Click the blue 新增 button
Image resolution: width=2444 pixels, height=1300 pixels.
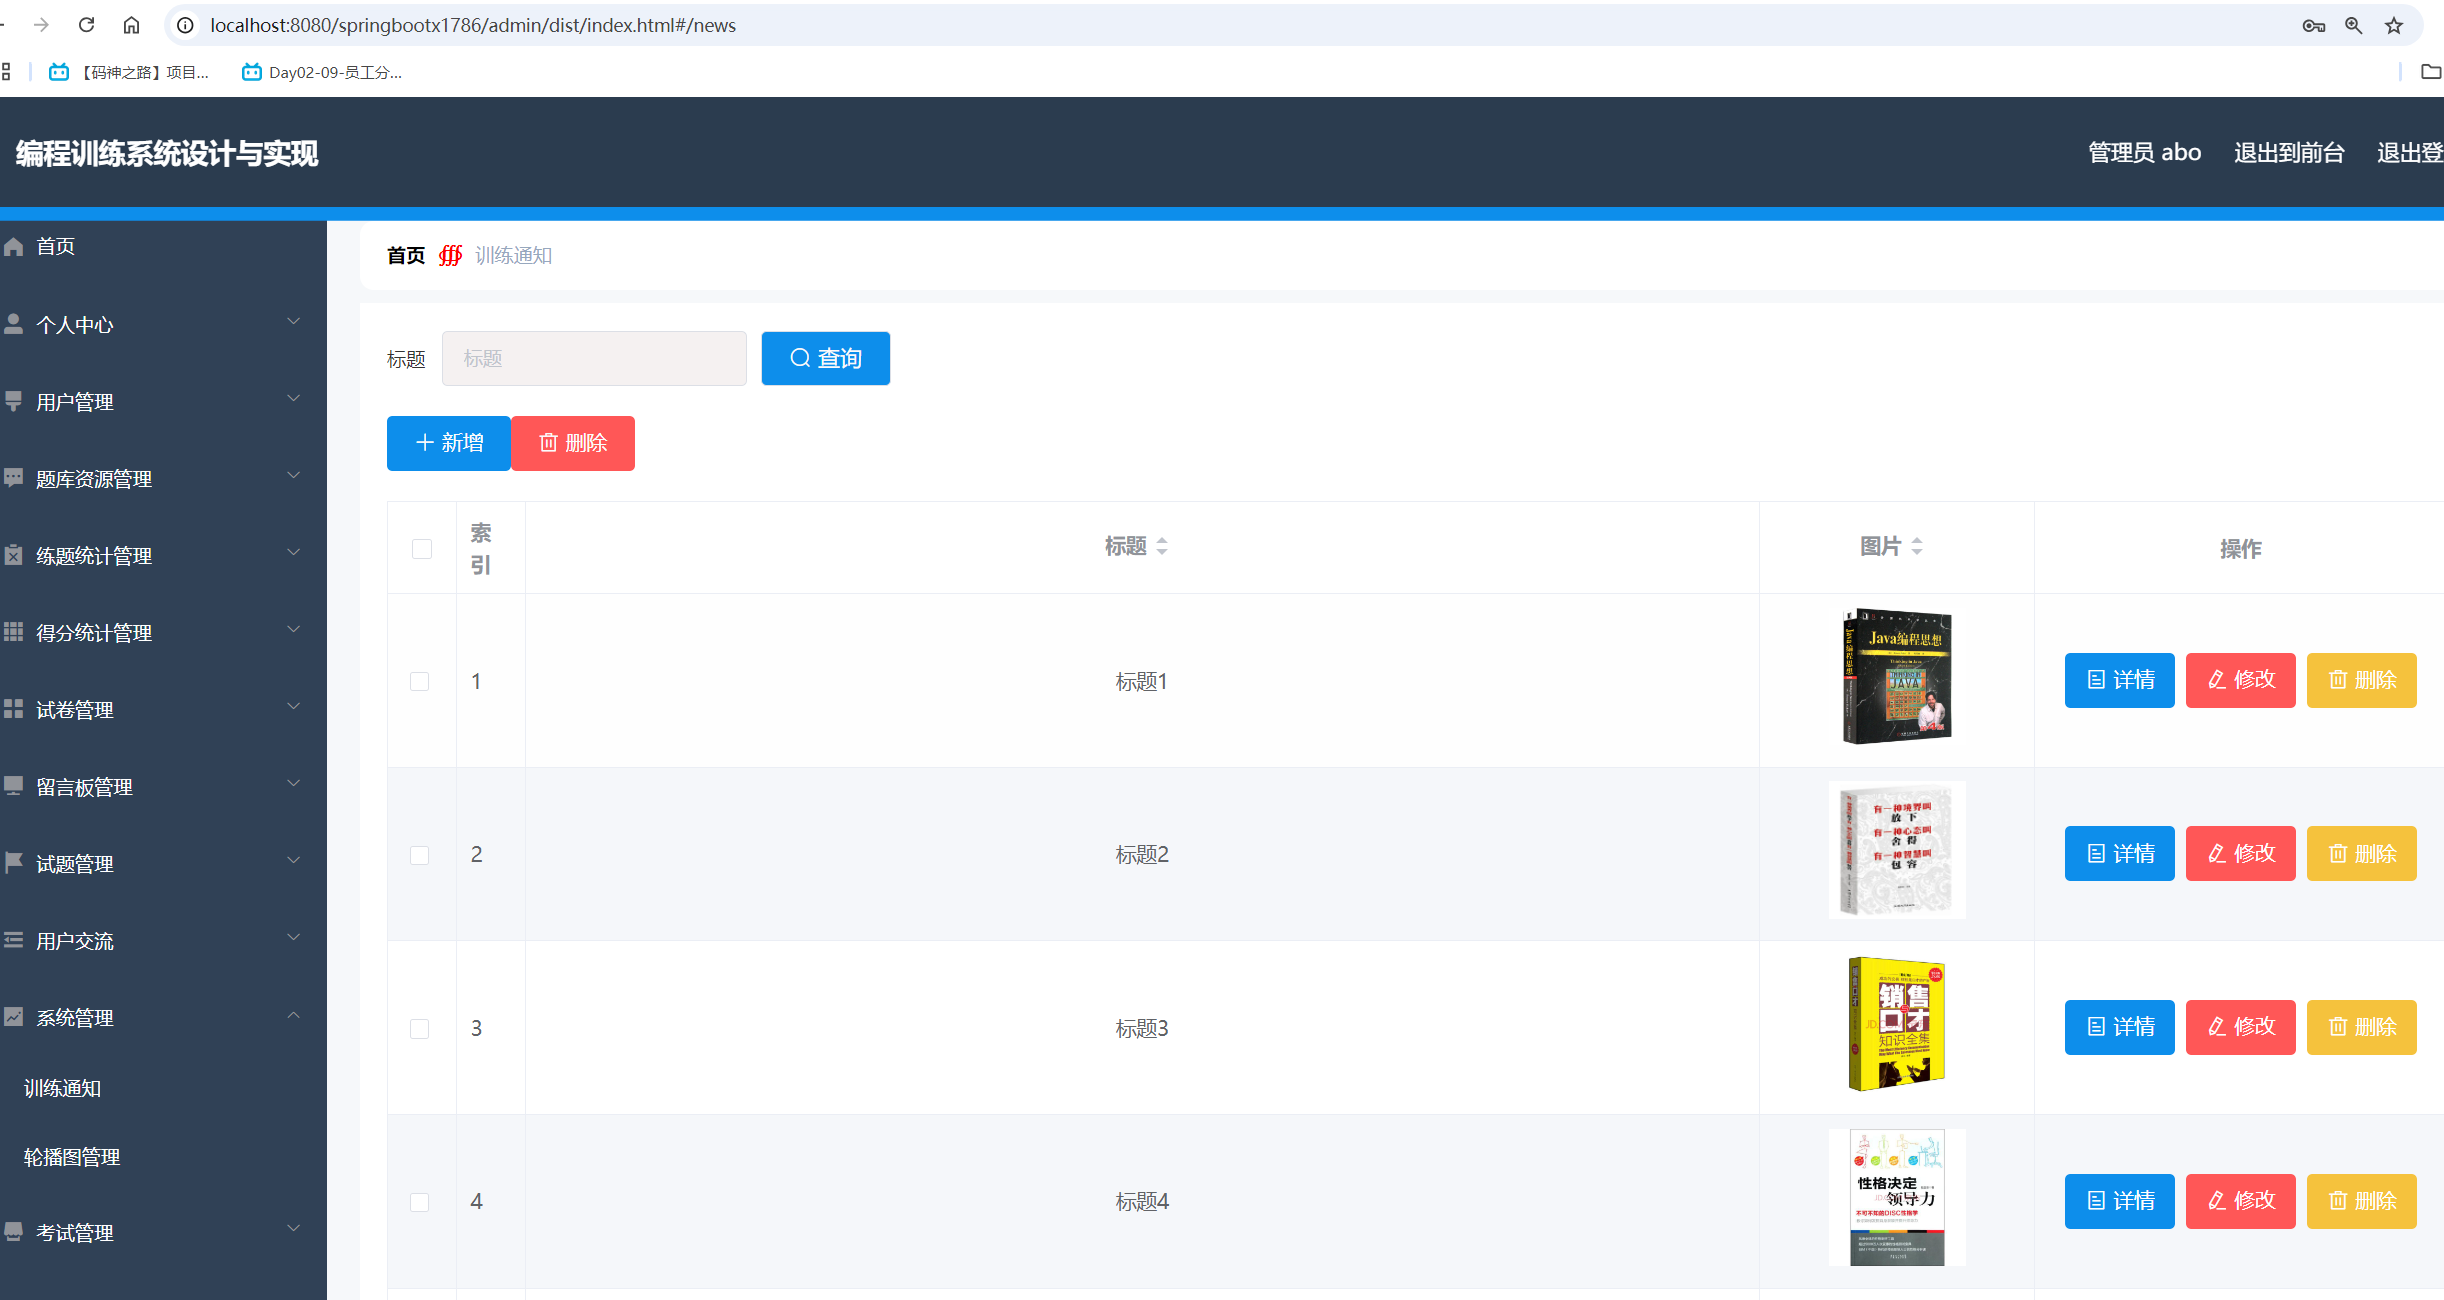(449, 443)
